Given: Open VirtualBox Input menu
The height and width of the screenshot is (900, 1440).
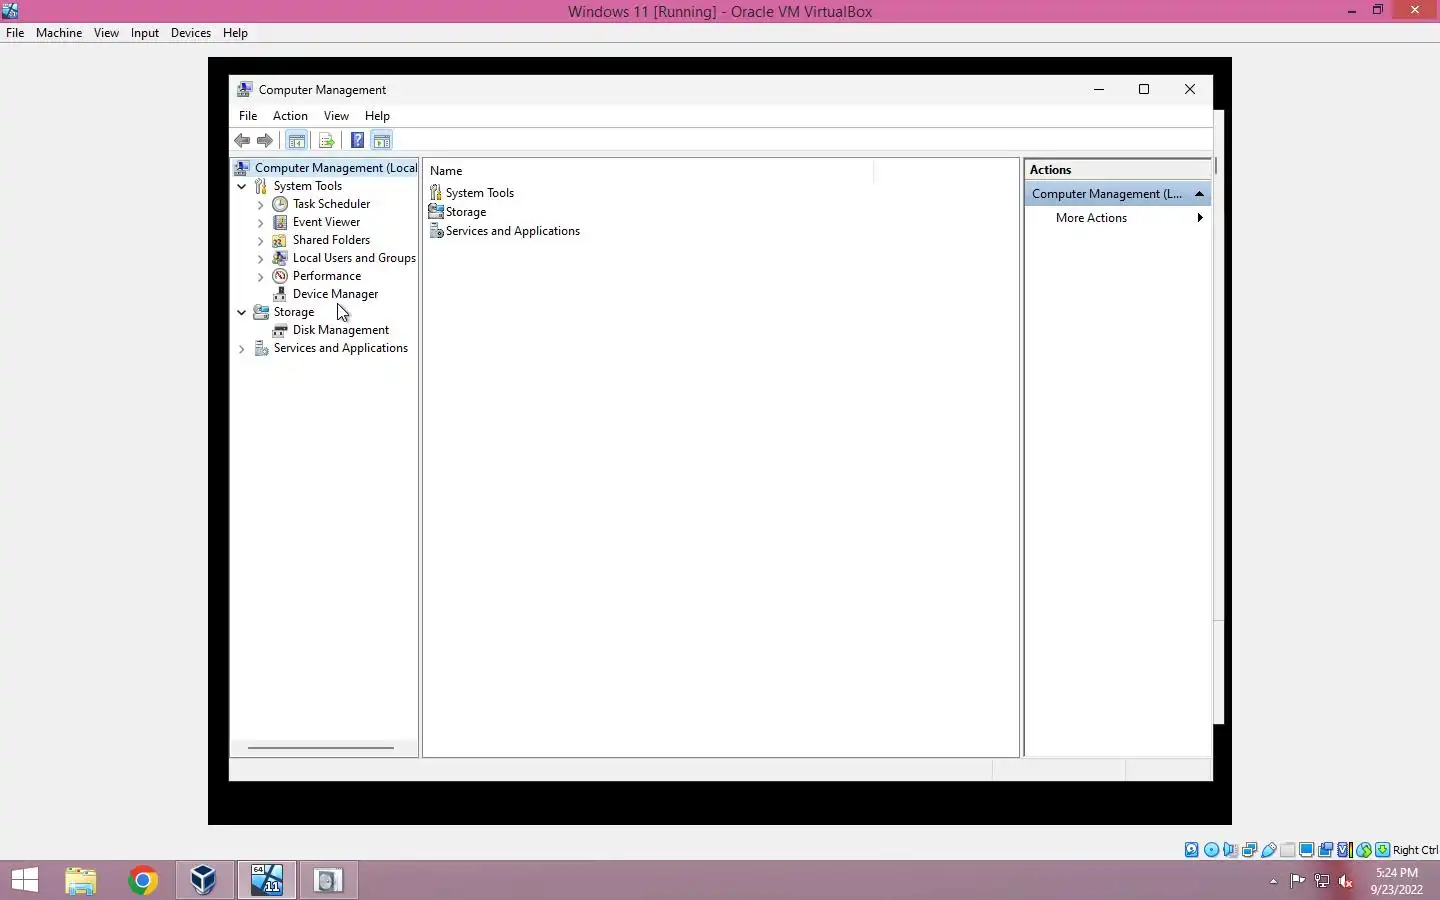Looking at the screenshot, I should 145,33.
